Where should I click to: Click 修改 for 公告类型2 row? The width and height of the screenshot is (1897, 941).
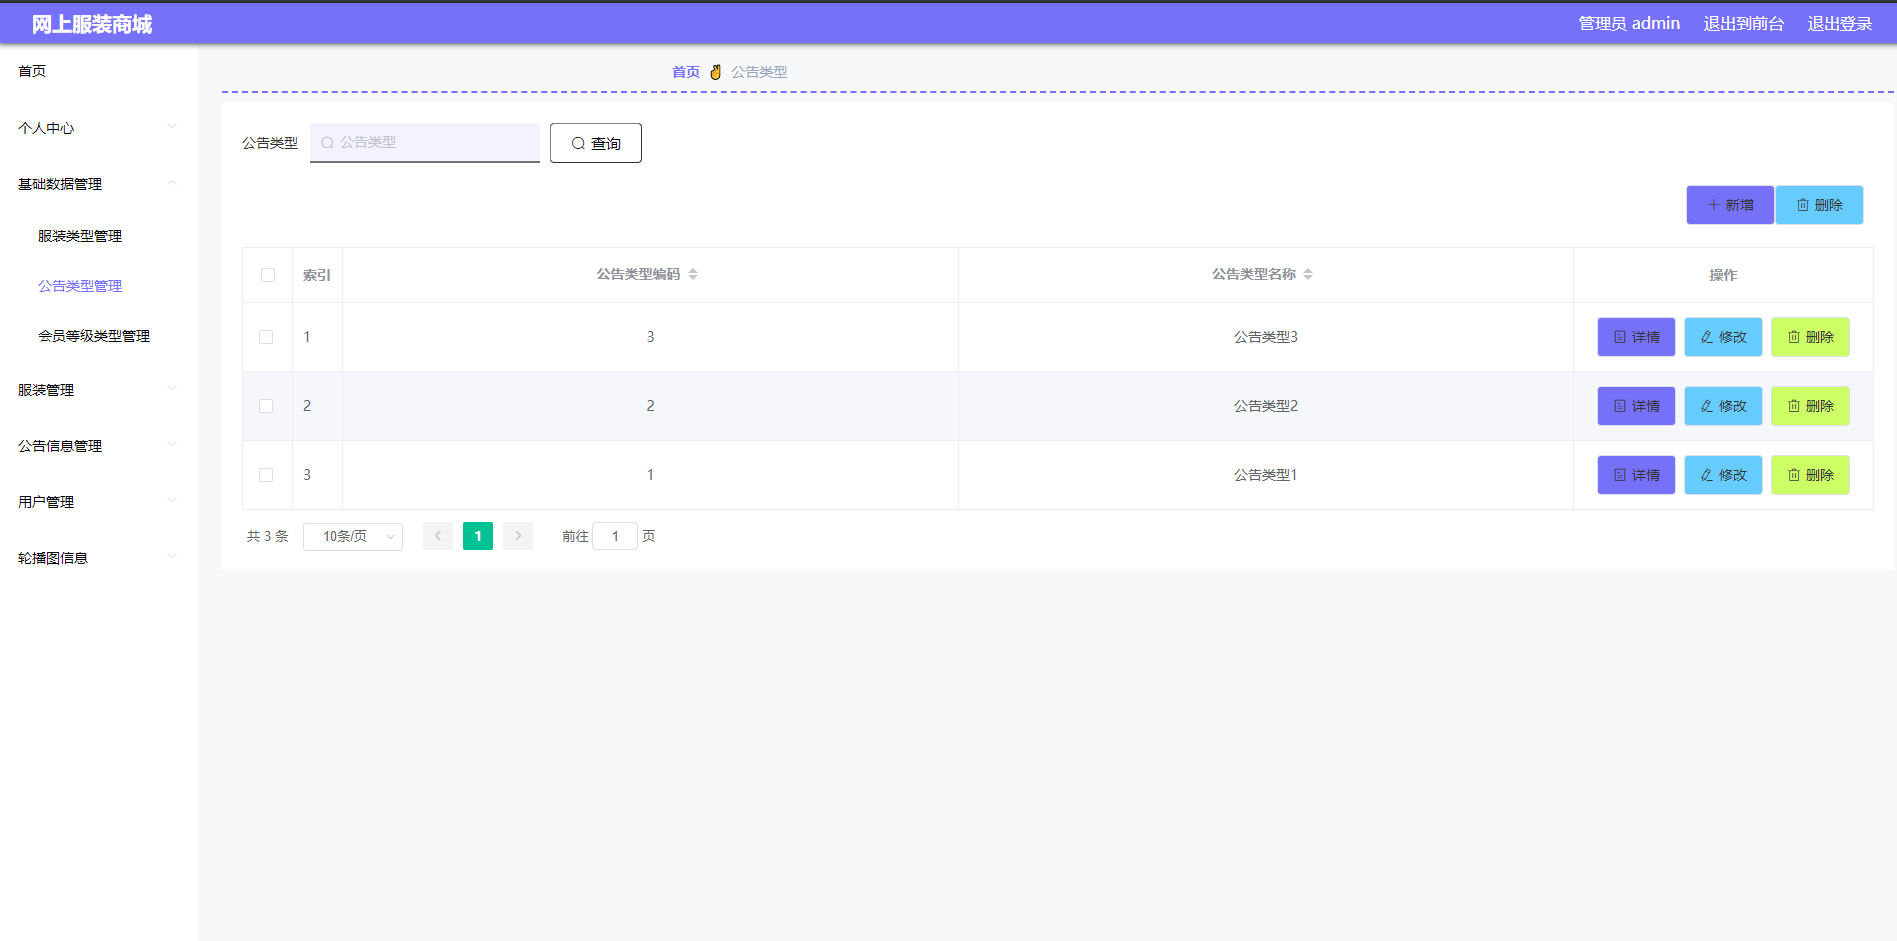coord(1723,406)
